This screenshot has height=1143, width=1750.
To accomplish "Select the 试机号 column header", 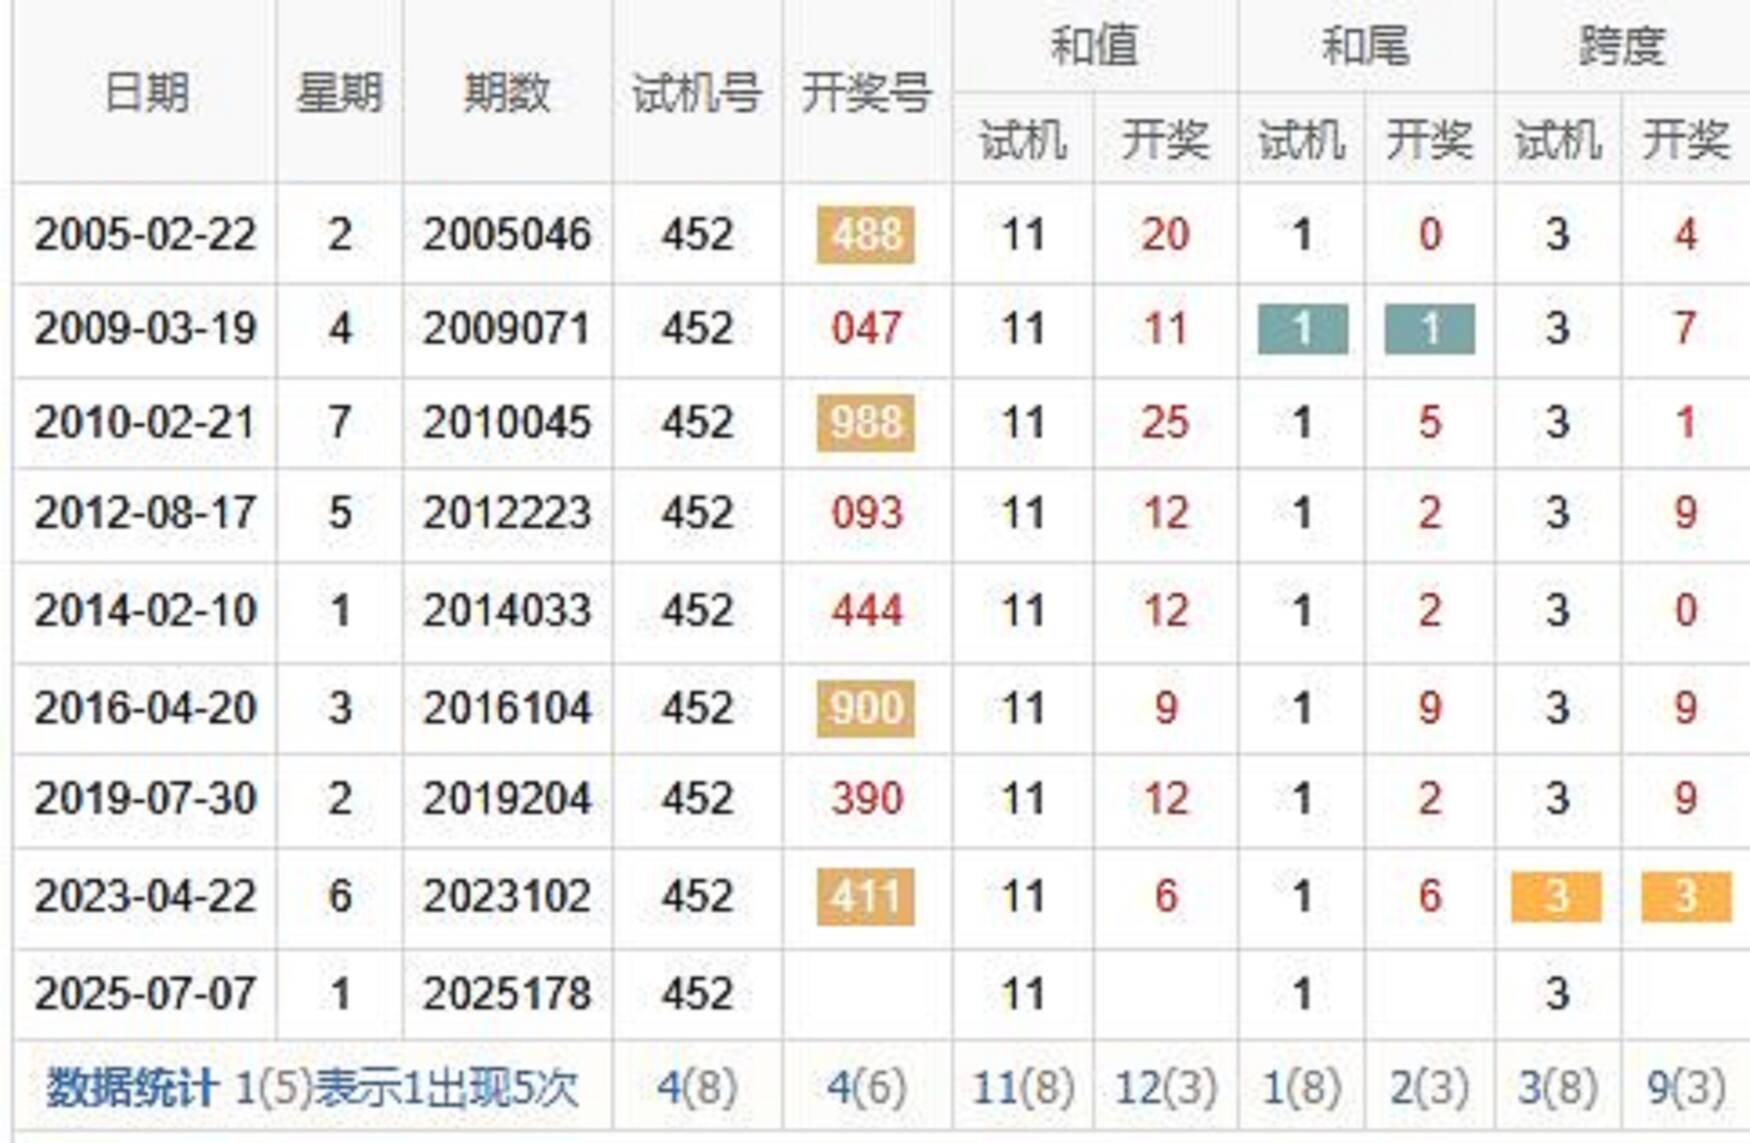I will pyautogui.click(x=697, y=93).
